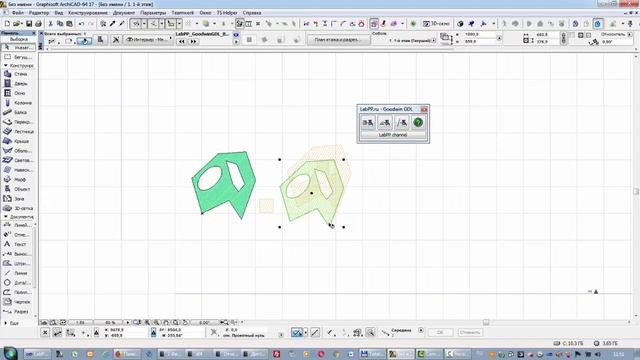The height and width of the screenshot is (360, 640).
Task: Select the Slab (Перекр...) tool
Action: (18, 122)
